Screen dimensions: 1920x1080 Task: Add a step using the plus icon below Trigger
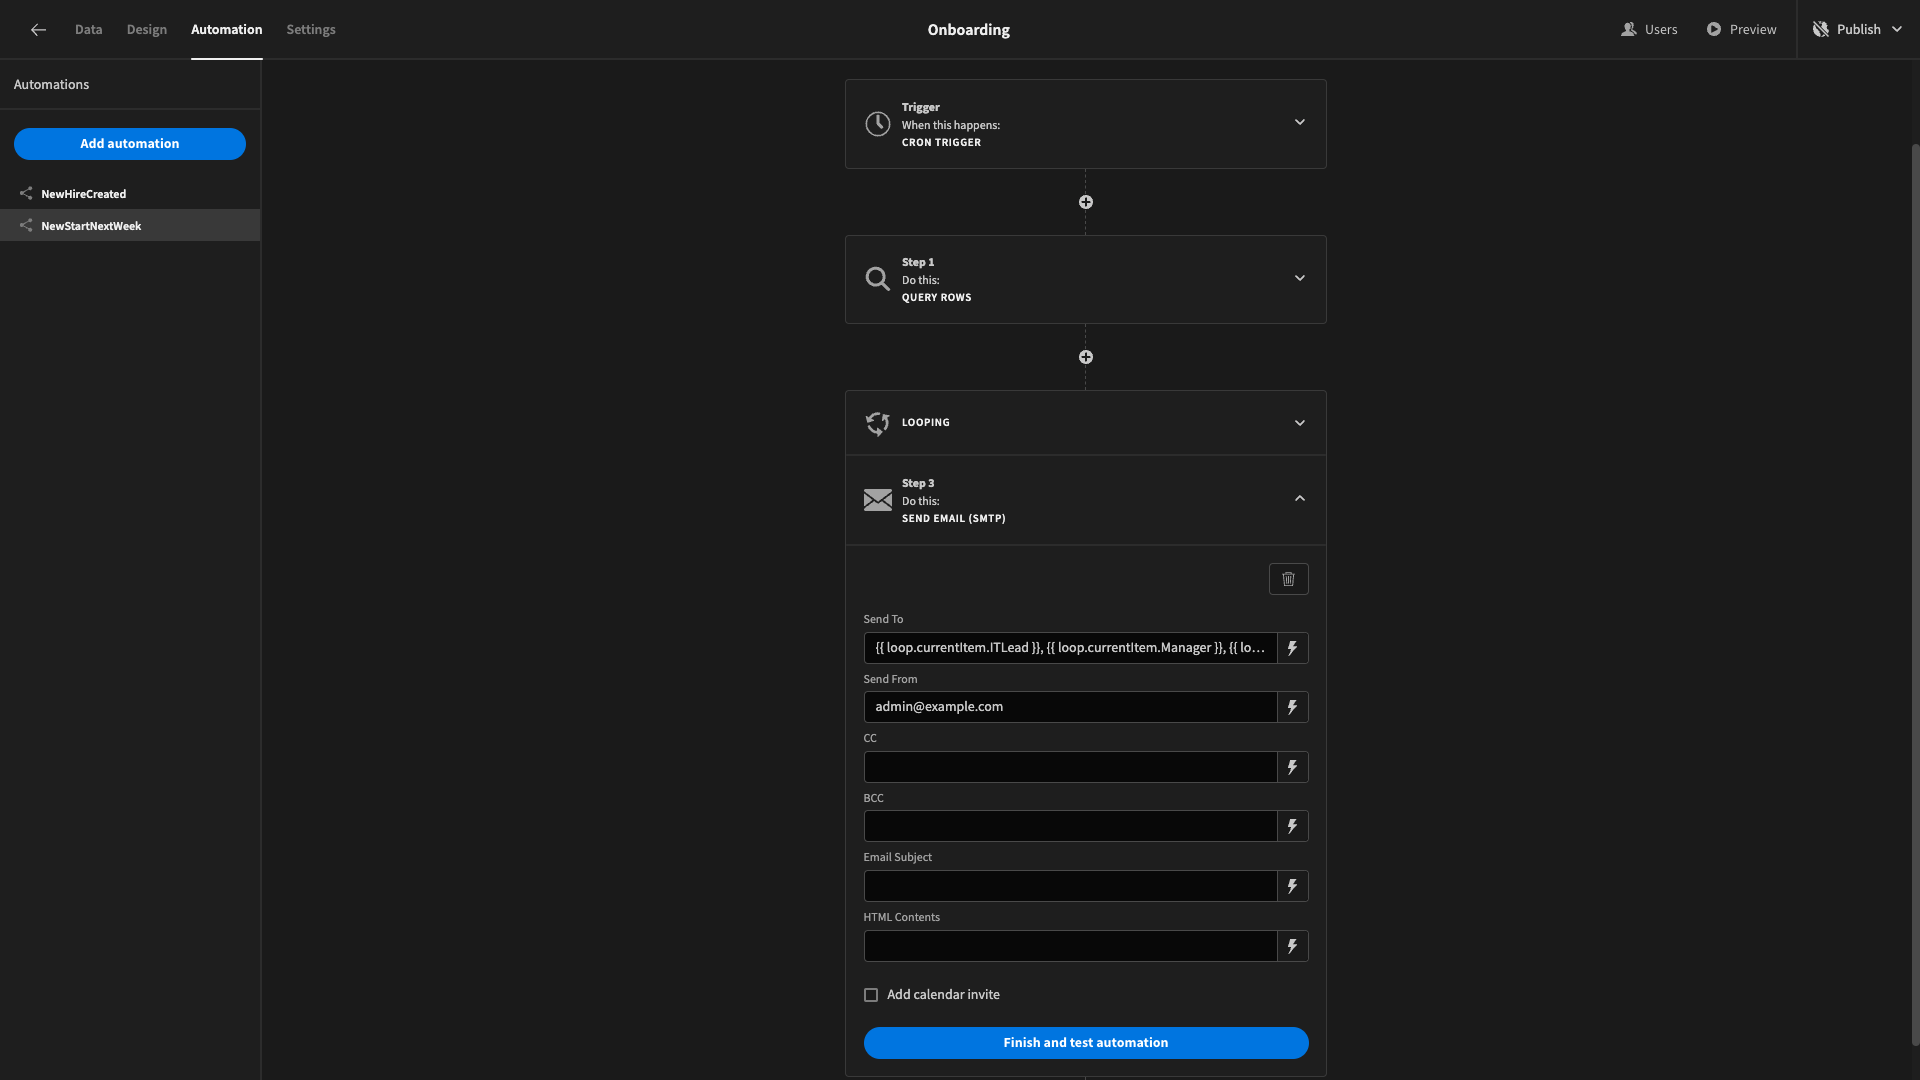point(1086,201)
